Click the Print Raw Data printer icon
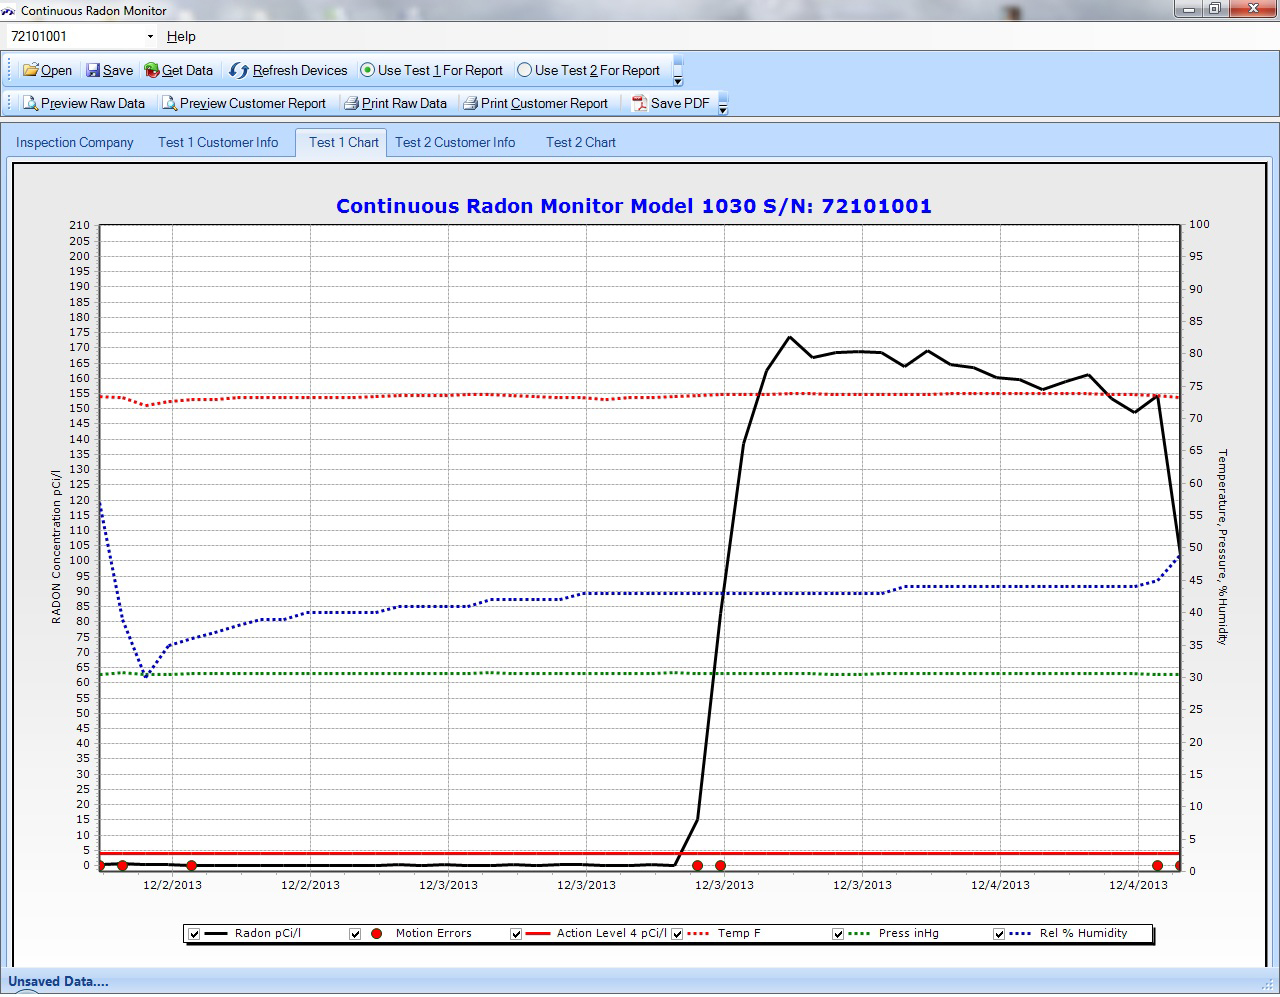 (351, 103)
